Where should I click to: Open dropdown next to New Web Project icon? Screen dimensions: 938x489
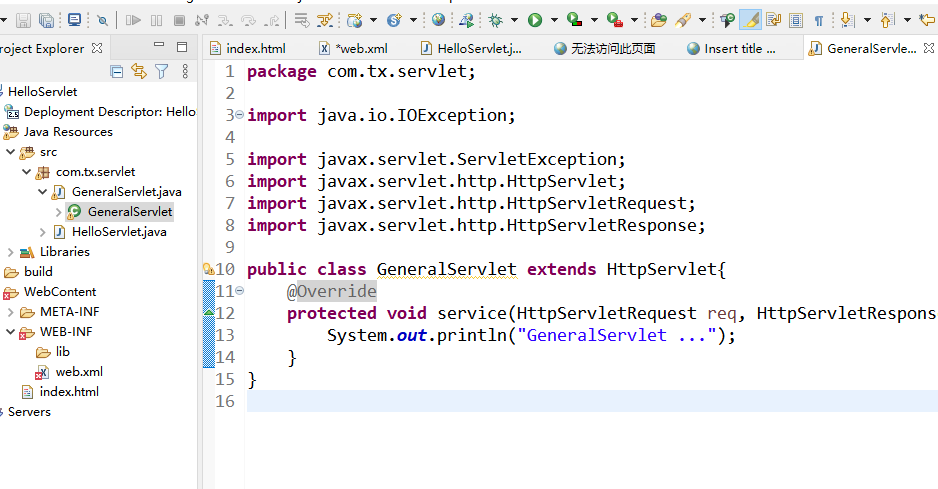pyautogui.click(x=373, y=20)
